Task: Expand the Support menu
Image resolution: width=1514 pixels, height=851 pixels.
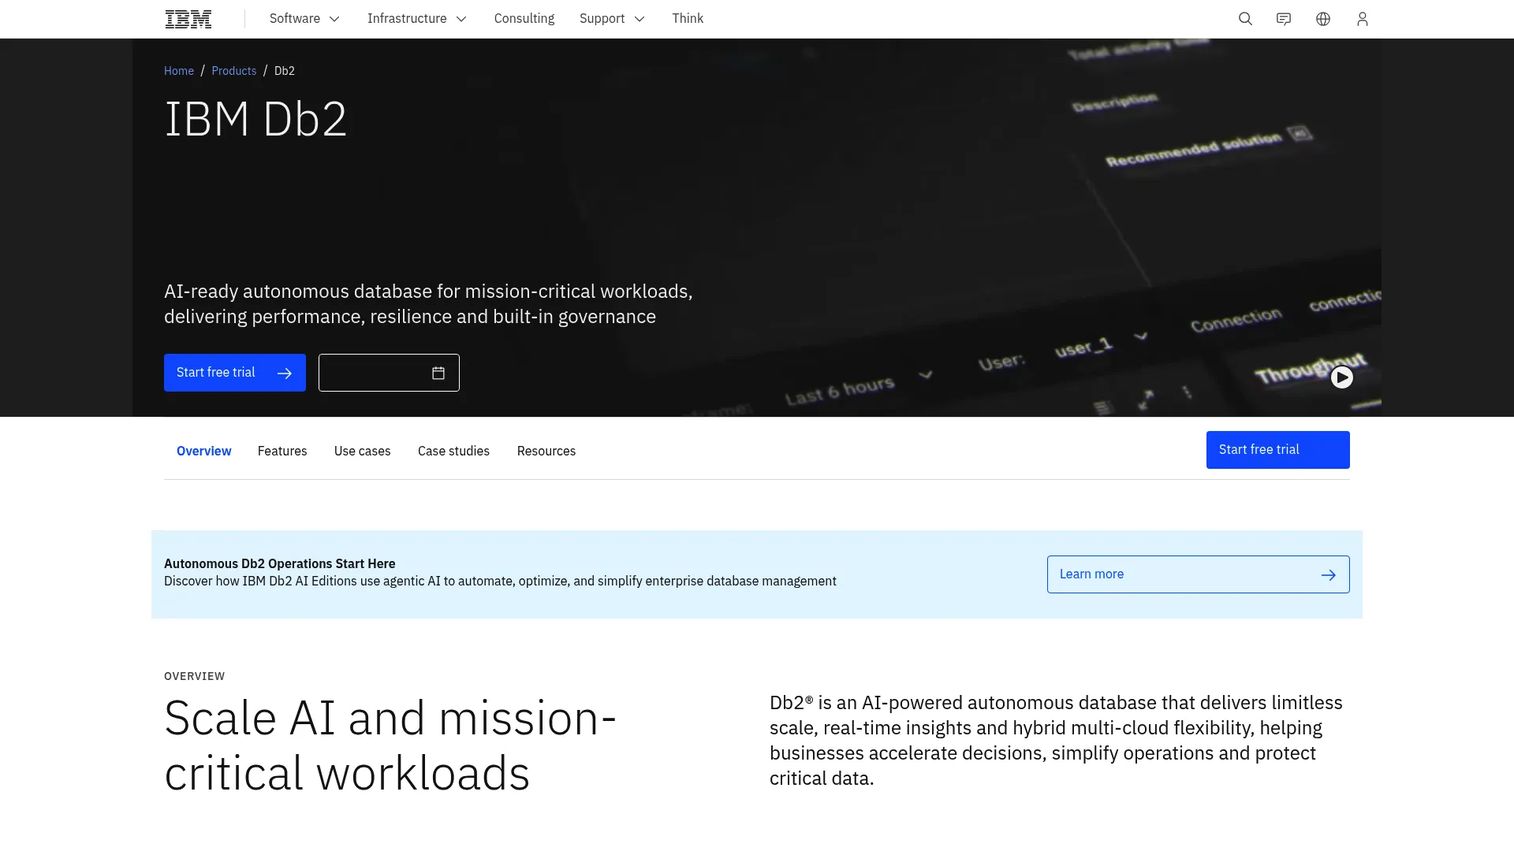Action: point(612,19)
